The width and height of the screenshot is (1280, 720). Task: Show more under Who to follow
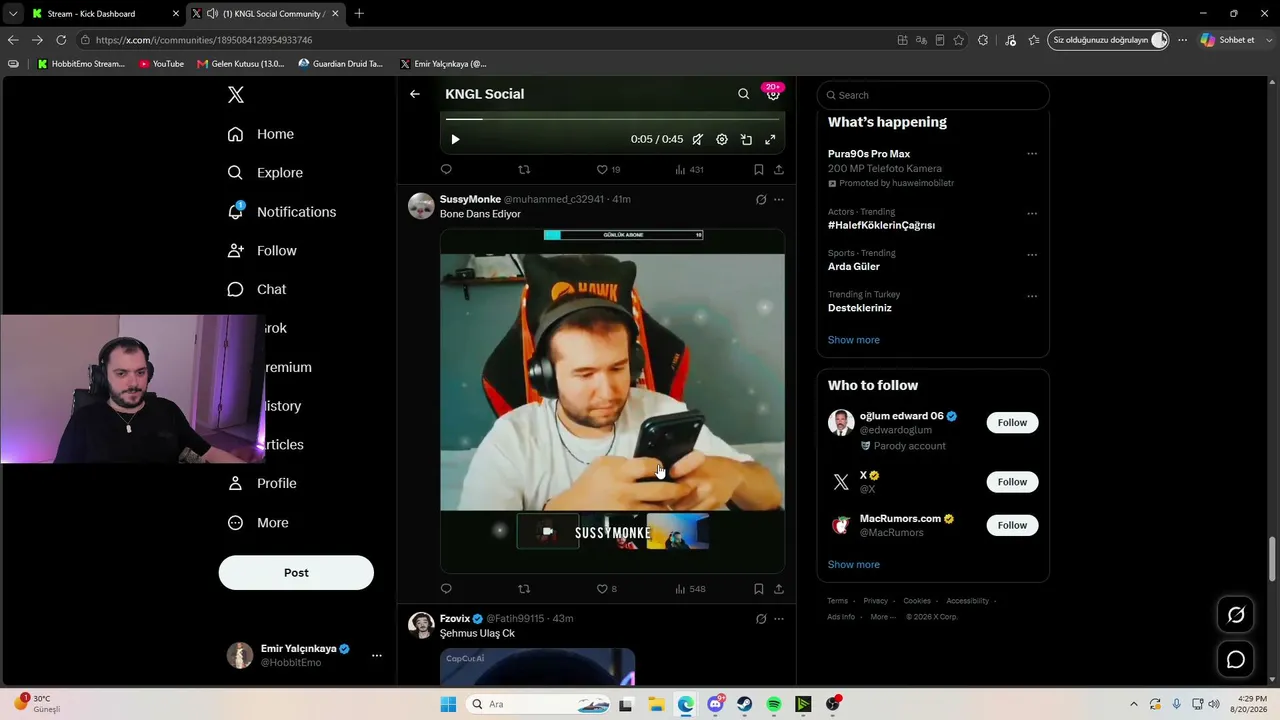[854, 565]
